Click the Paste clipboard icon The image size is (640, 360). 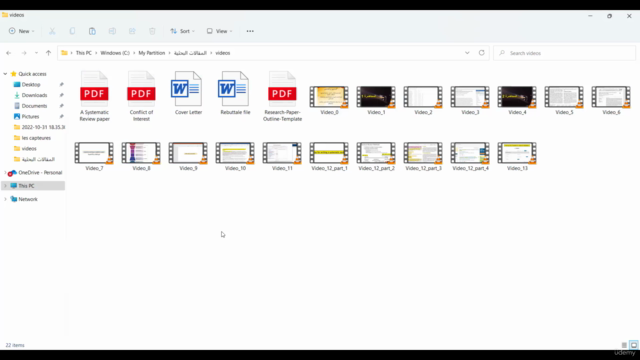tap(92, 31)
